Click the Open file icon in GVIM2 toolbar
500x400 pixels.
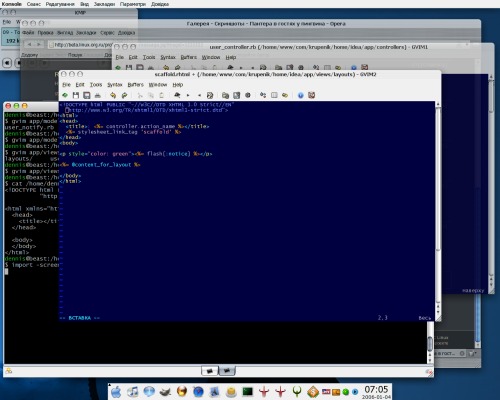point(65,95)
